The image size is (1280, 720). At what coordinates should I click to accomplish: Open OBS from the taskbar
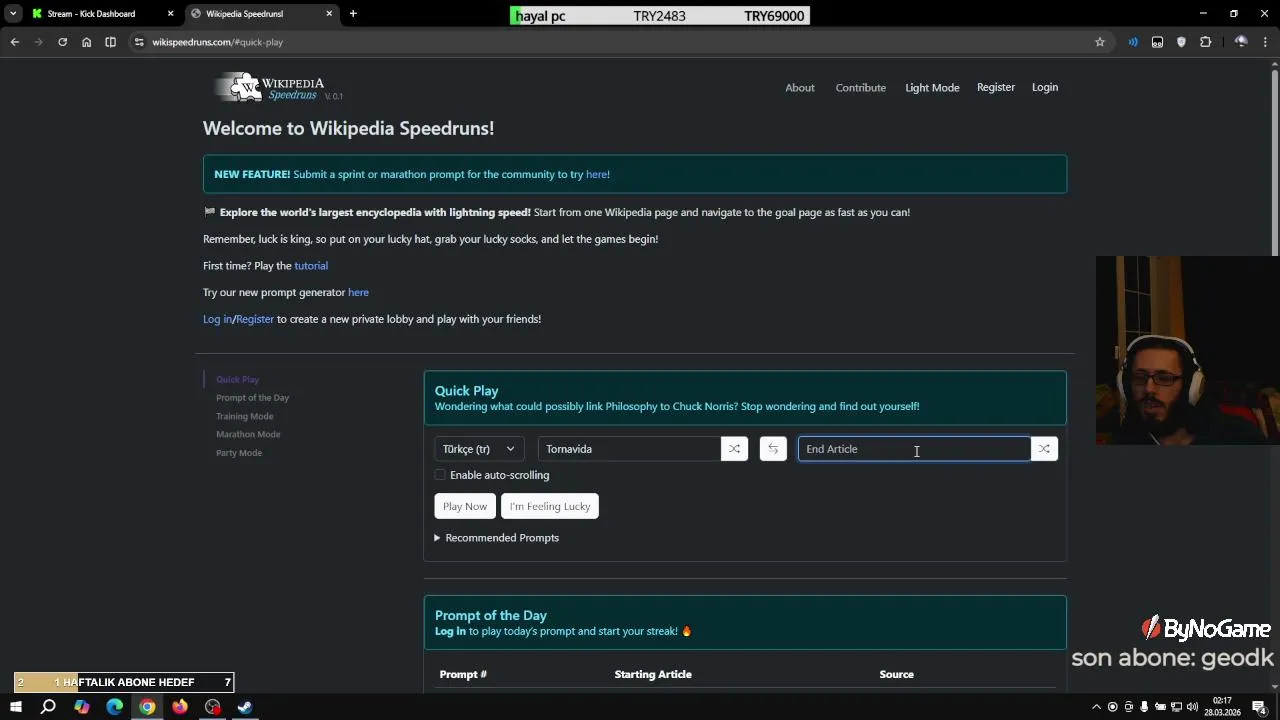pos(212,707)
